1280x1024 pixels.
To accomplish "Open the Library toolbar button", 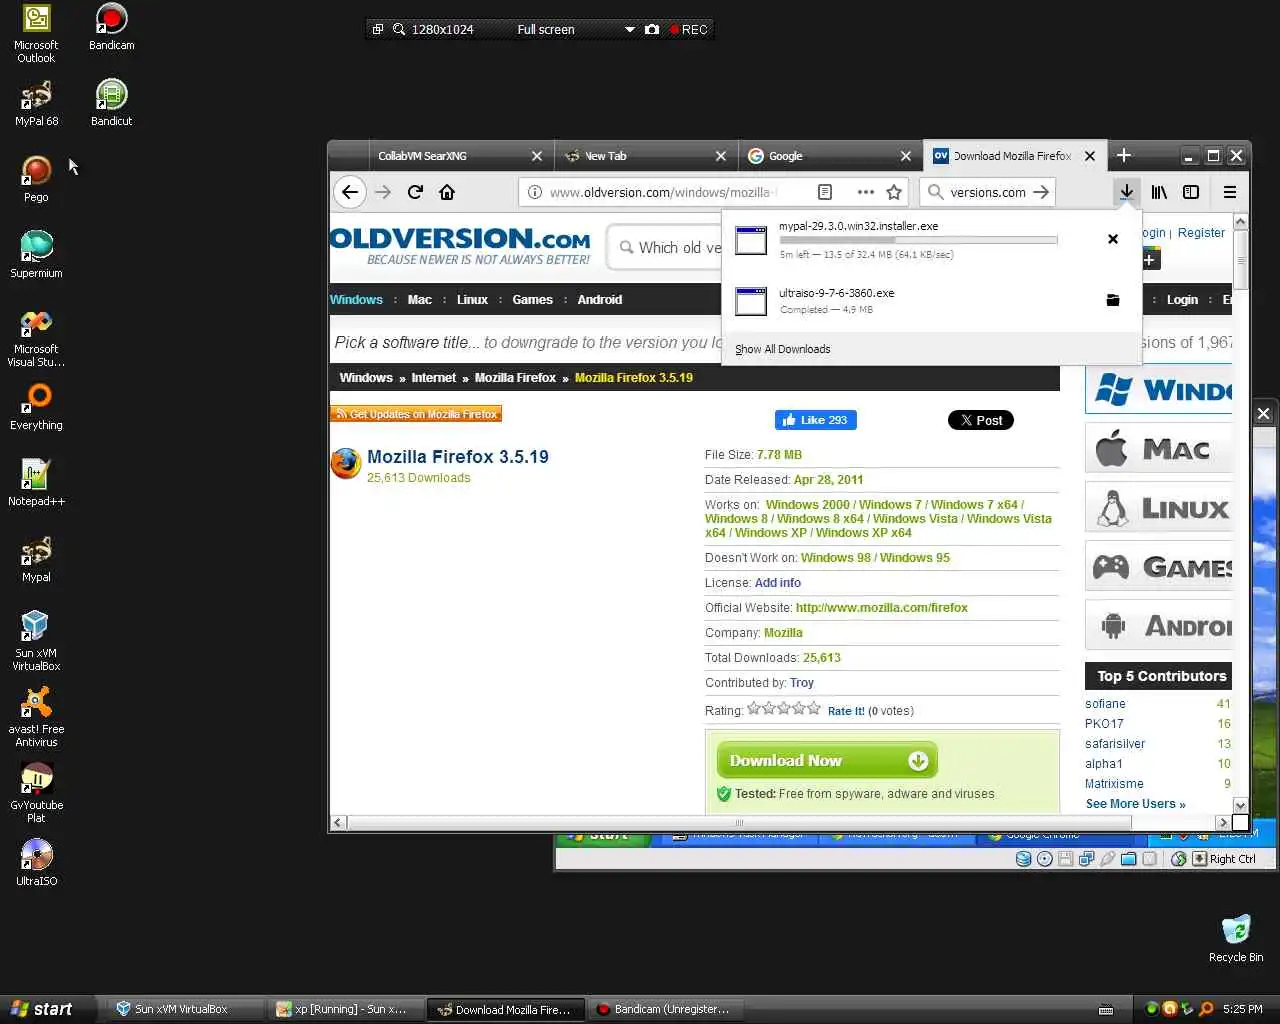I will tap(1159, 192).
